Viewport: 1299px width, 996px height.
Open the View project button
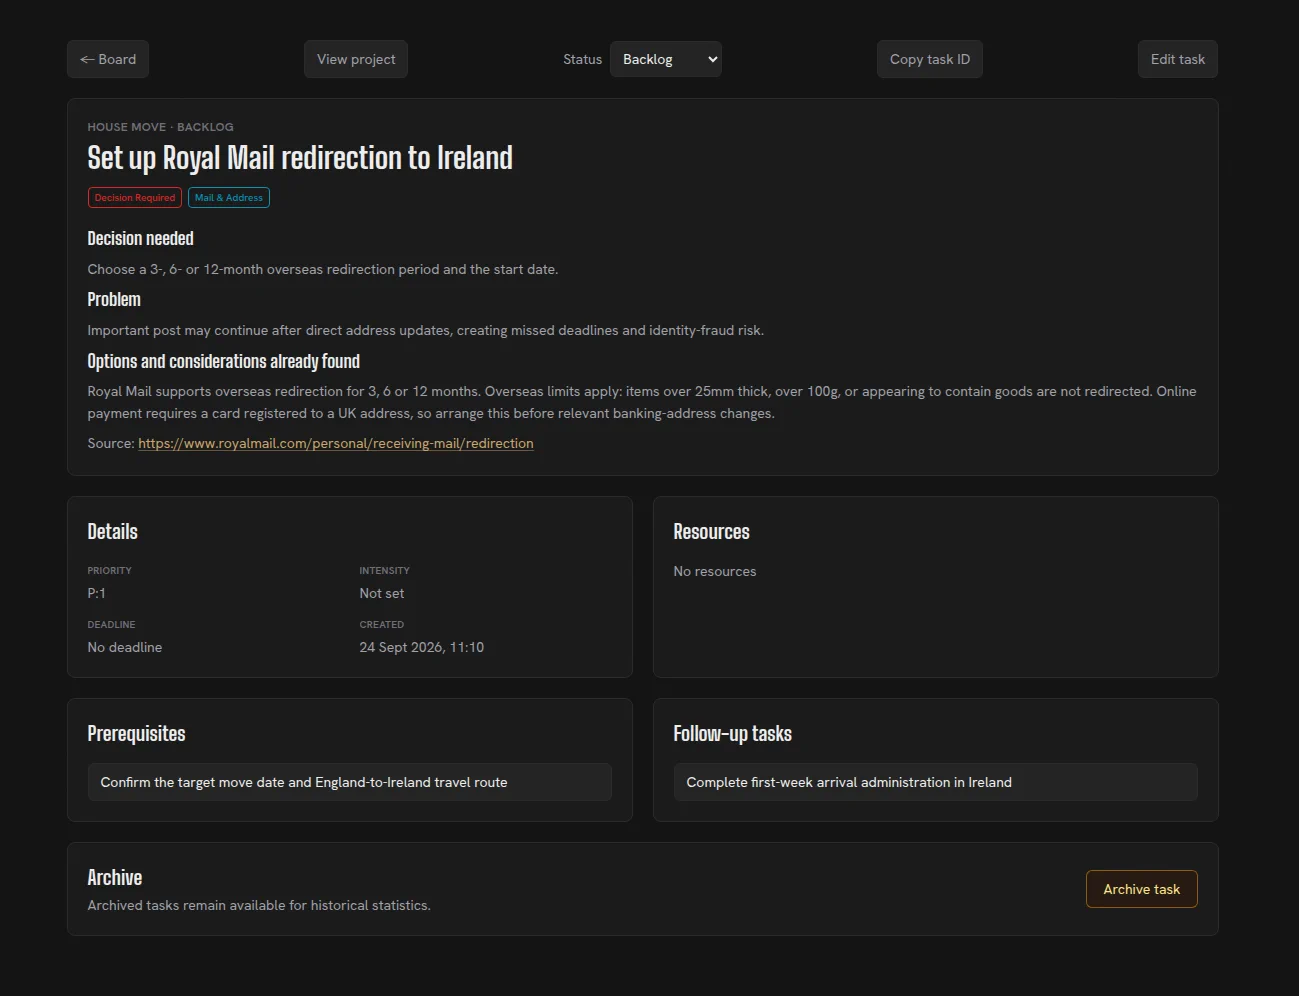click(356, 59)
